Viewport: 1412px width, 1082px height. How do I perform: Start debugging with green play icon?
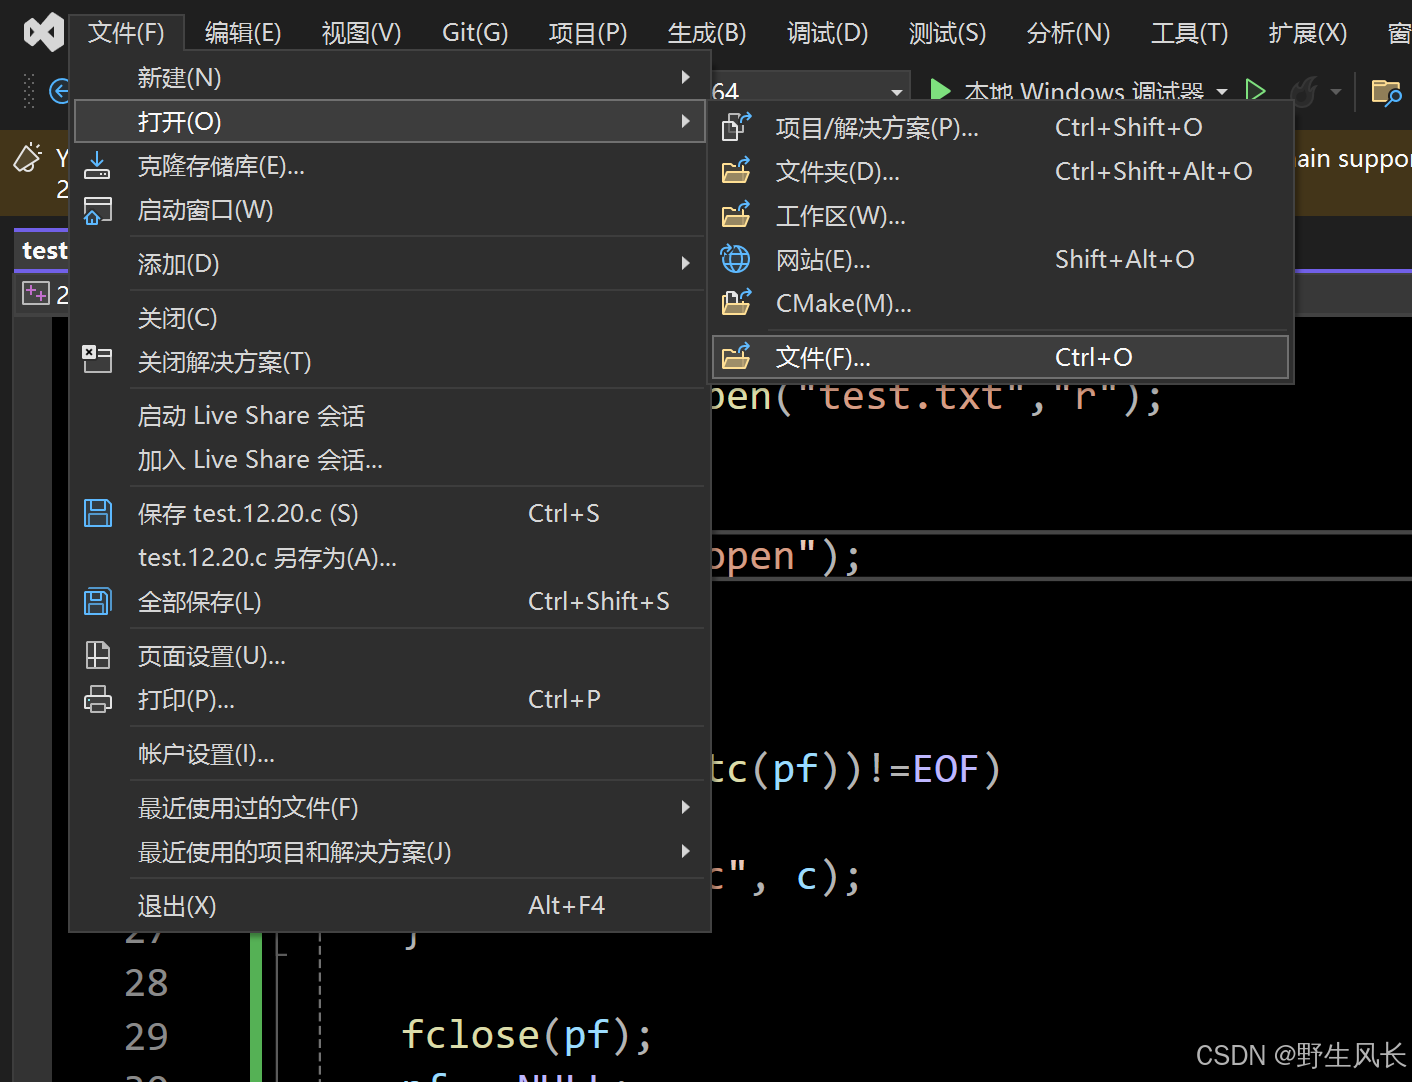pyautogui.click(x=940, y=91)
